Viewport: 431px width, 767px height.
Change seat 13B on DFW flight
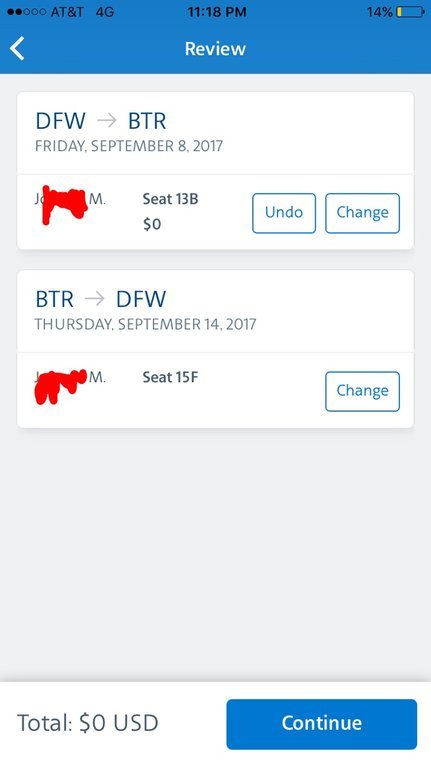[363, 213]
